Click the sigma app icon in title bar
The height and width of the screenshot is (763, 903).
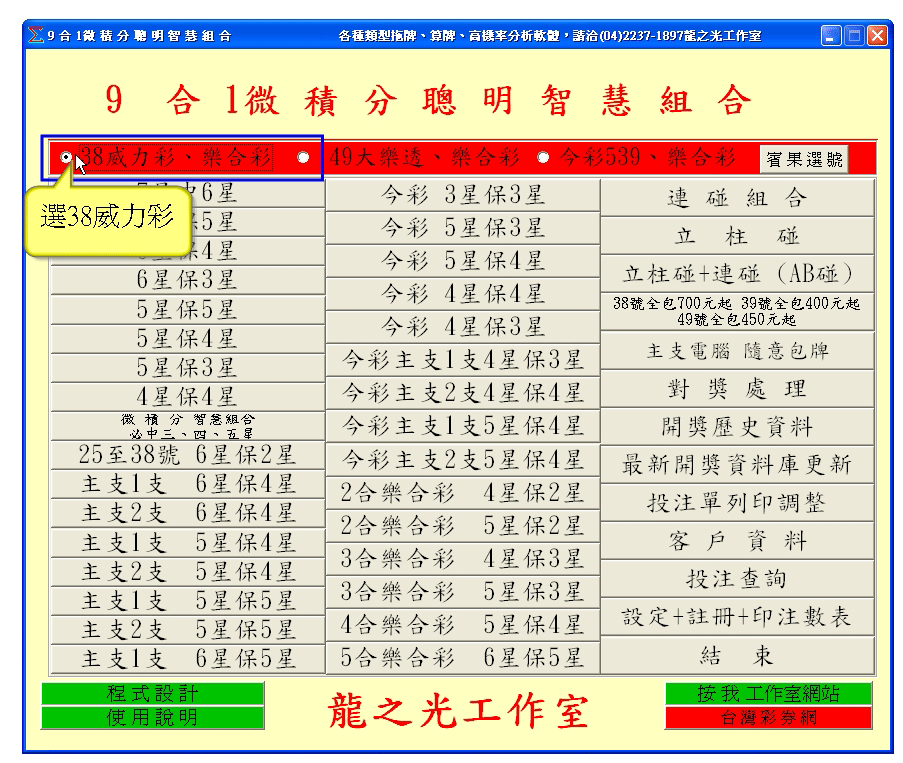[x=36, y=35]
